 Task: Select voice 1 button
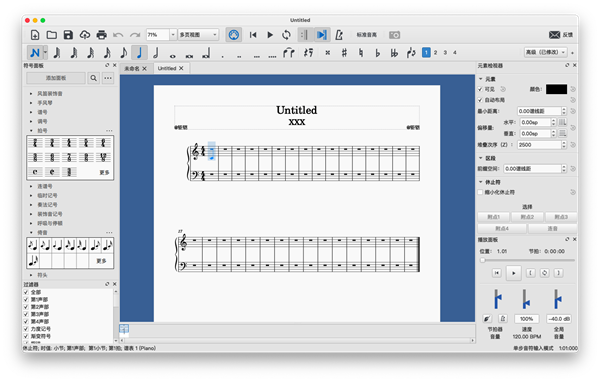(x=426, y=52)
